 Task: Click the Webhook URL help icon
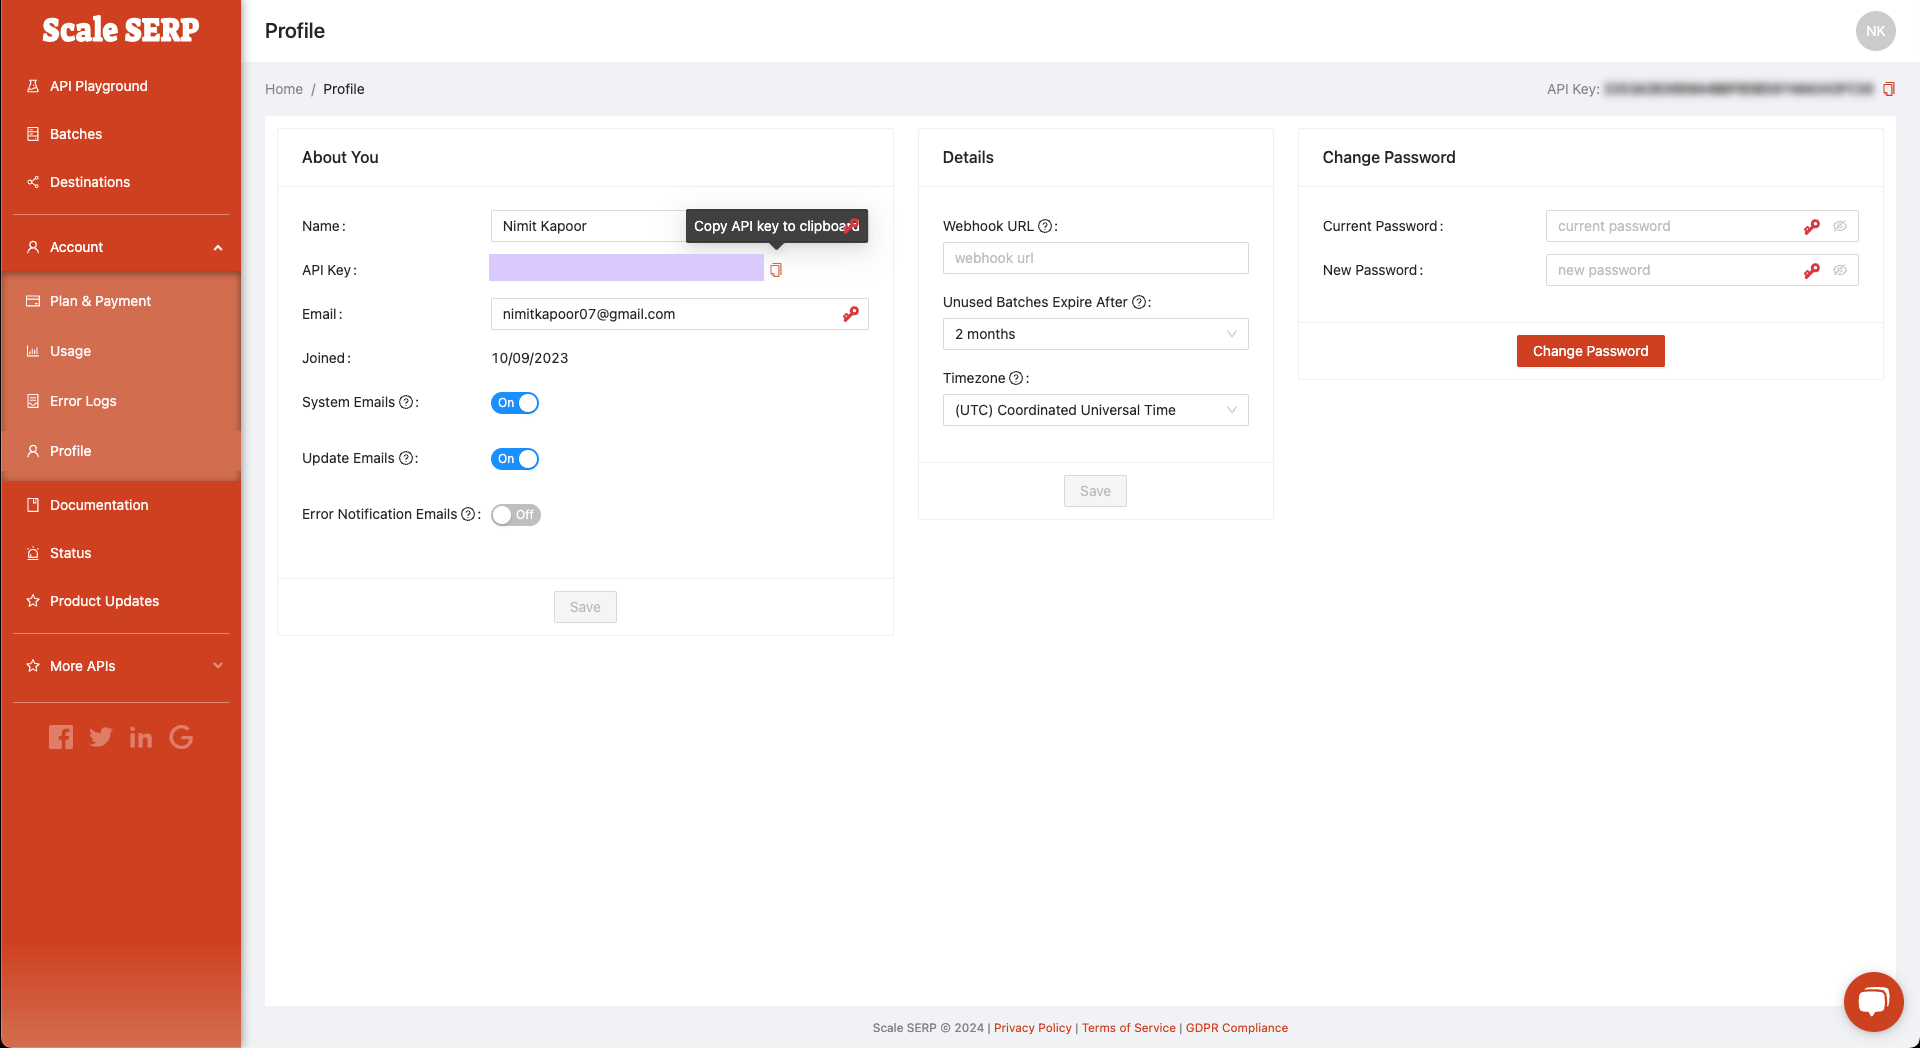point(1046,226)
